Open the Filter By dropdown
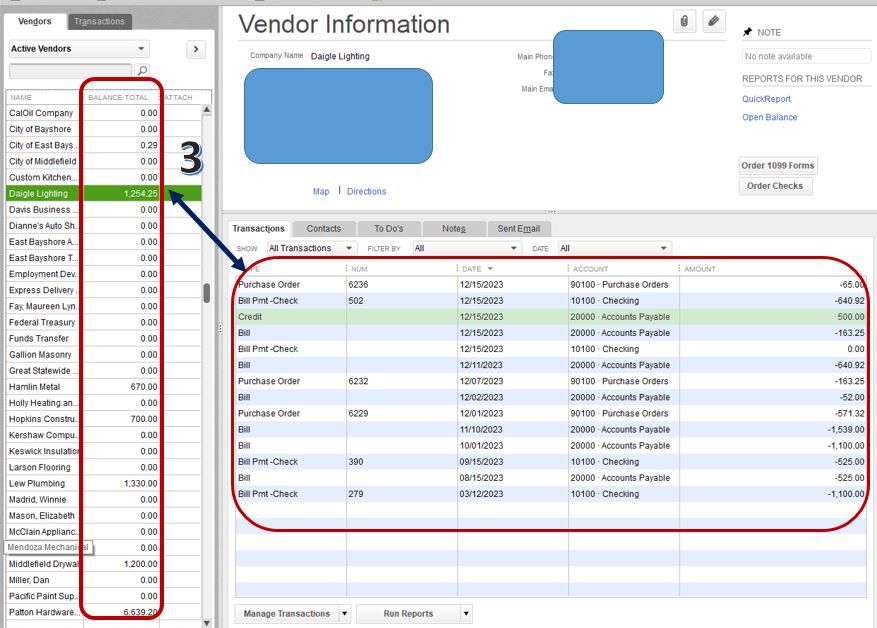The width and height of the screenshot is (877, 628). coord(466,248)
